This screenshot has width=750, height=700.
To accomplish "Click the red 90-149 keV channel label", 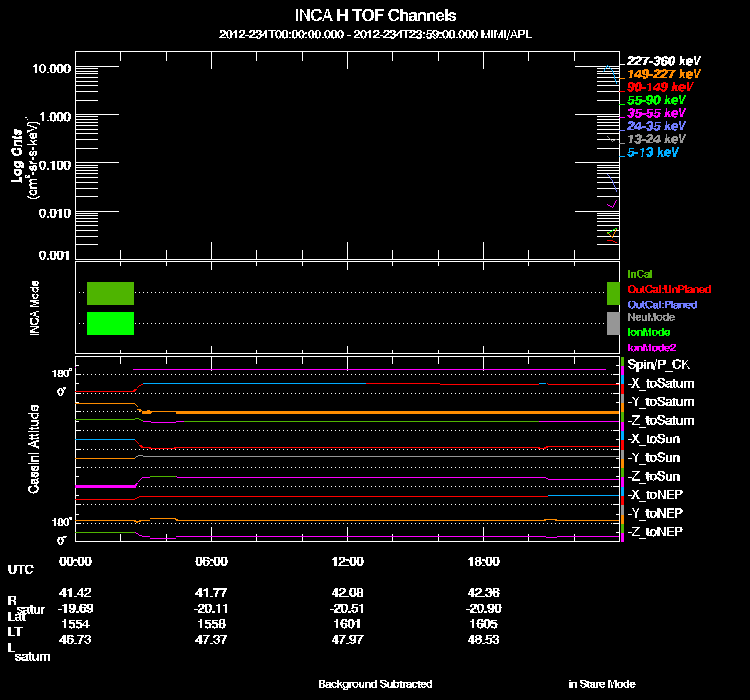I will click(656, 87).
